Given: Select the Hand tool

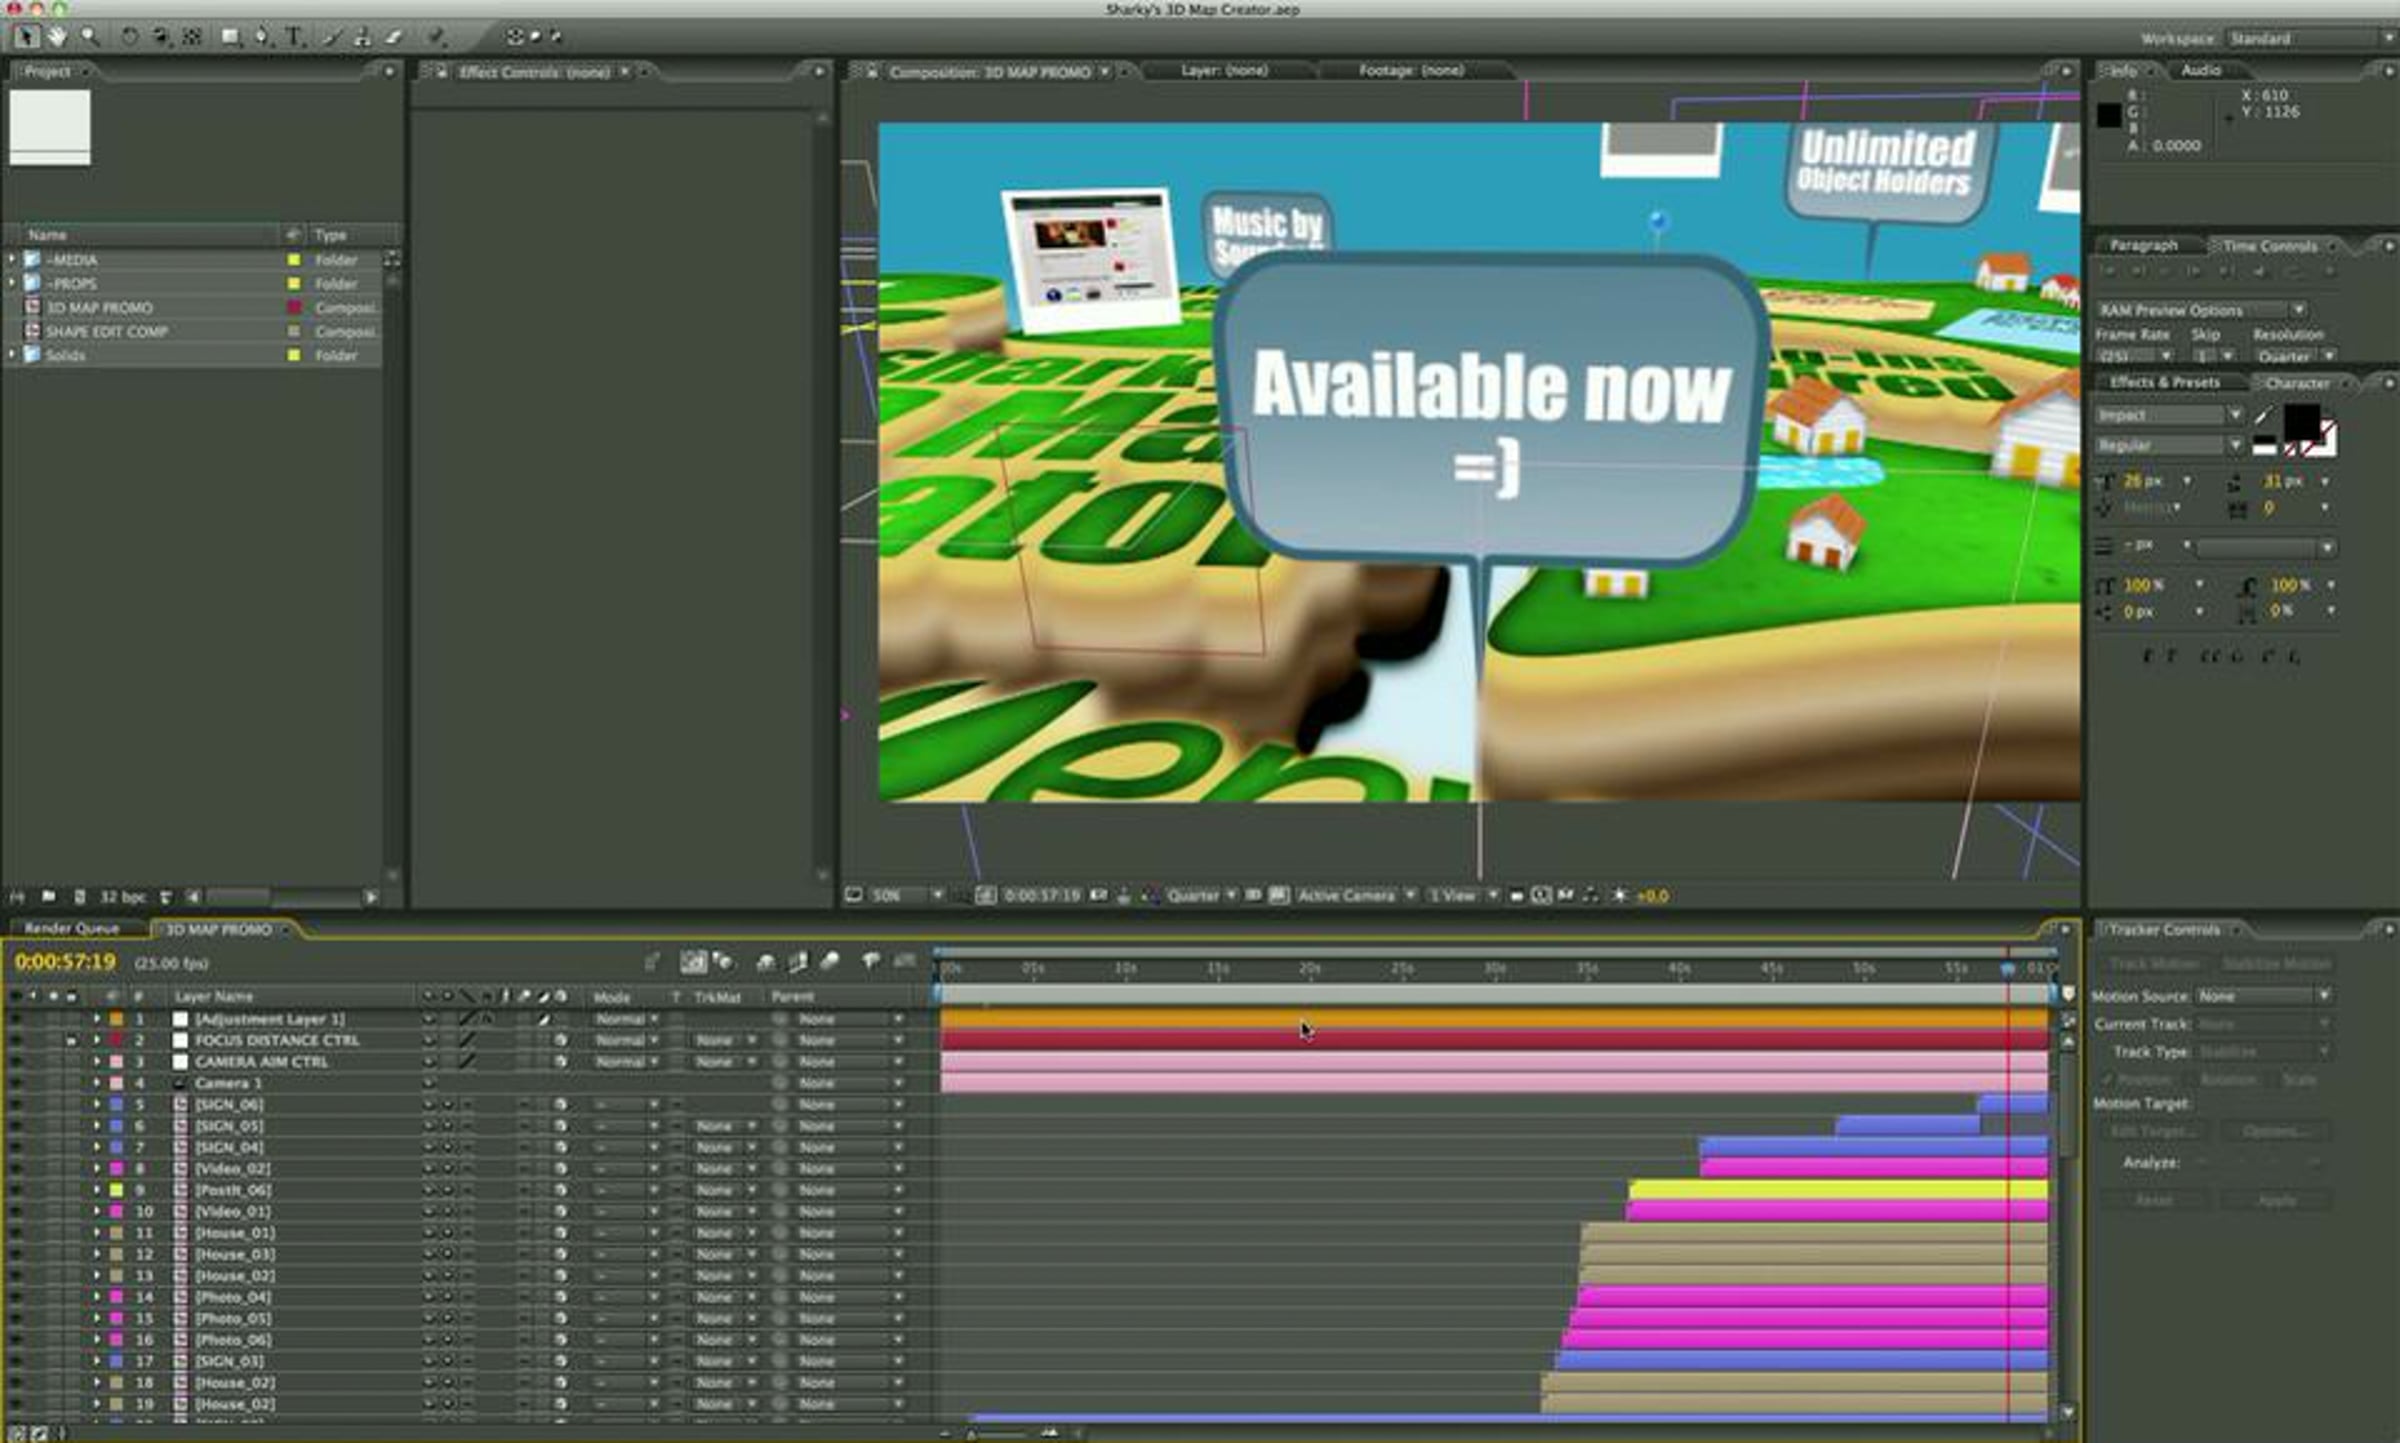Looking at the screenshot, I should click(x=57, y=37).
